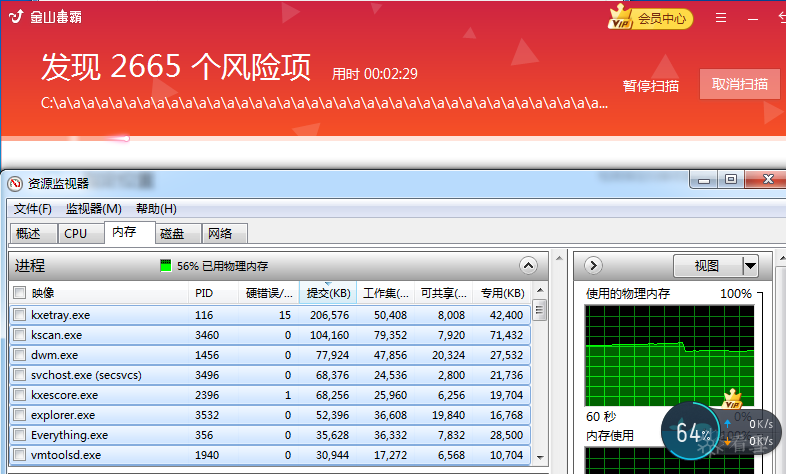
Task: Sort by the 硬错误 column header
Action: coord(269,293)
